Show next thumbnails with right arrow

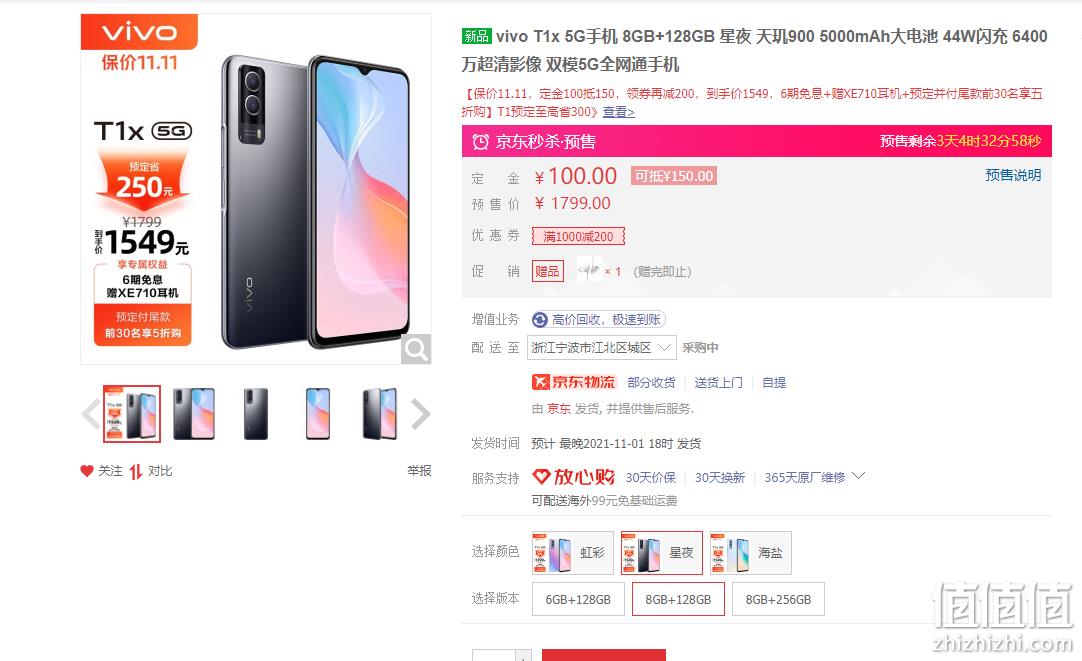420,414
